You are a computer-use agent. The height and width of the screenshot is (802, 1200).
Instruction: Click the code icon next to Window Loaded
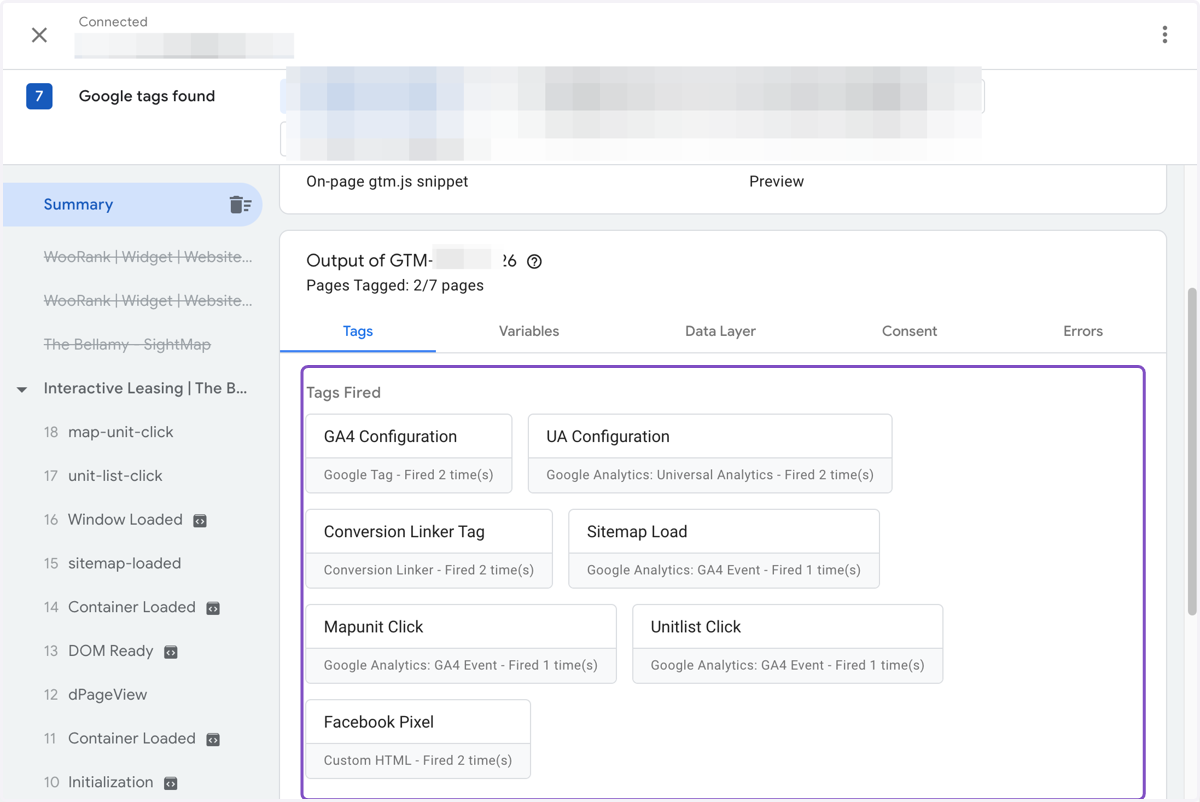click(x=200, y=520)
